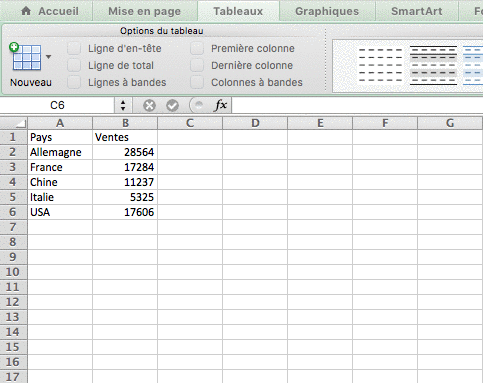Click the formula builder toggle beside fx
This screenshot has width=483, height=383.
(199, 105)
